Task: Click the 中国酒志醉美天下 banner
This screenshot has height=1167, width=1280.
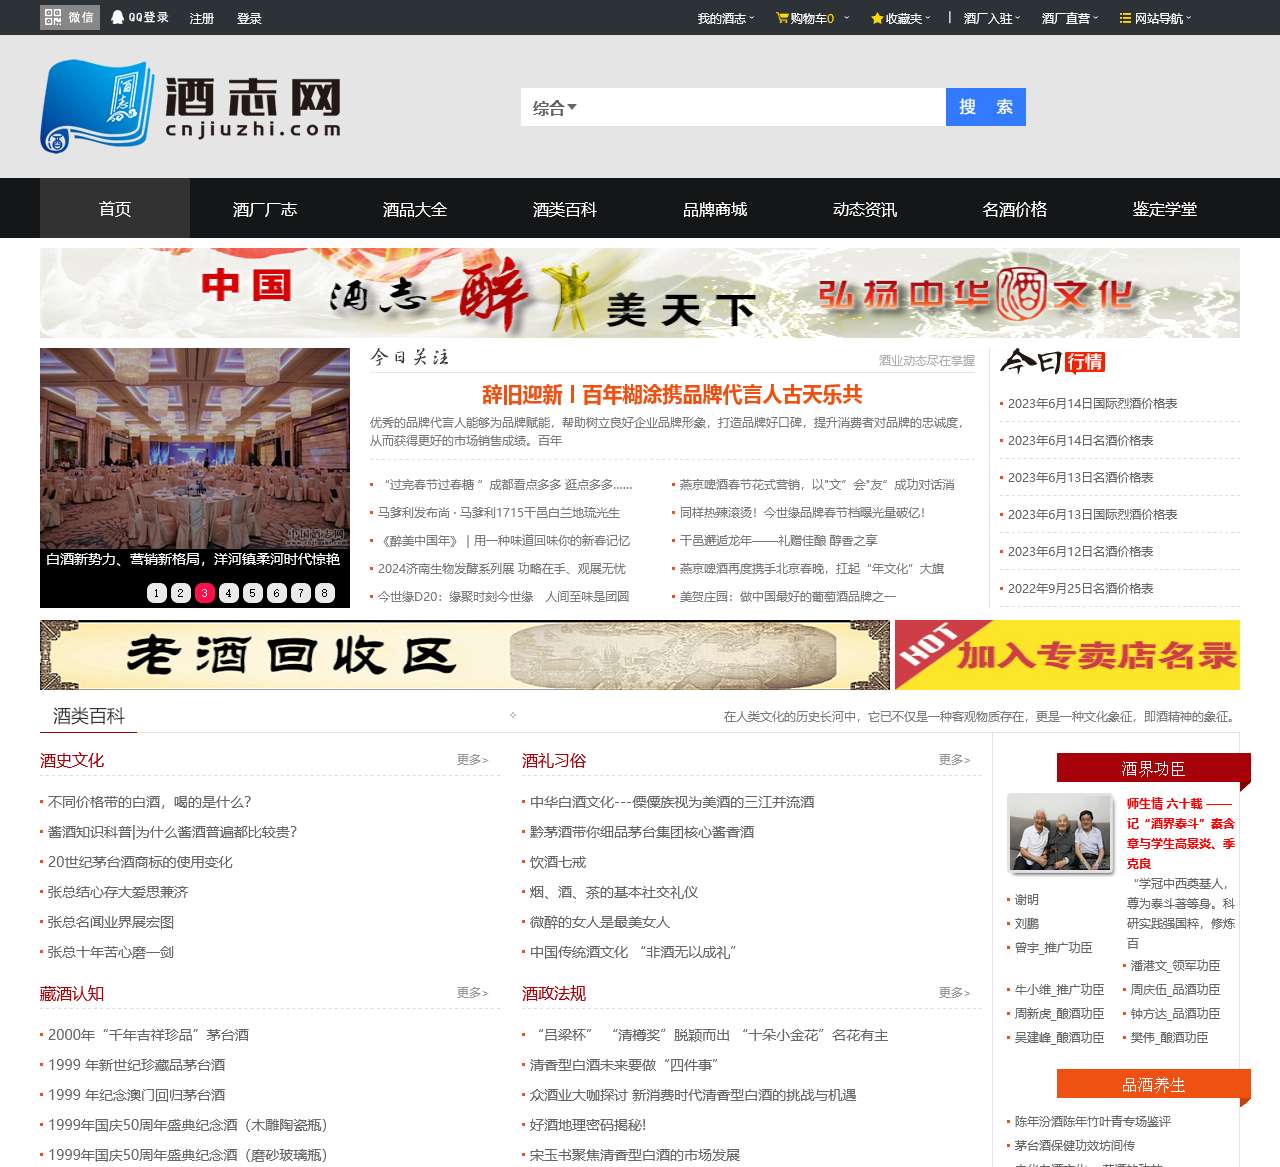Action: pyautogui.click(x=640, y=293)
